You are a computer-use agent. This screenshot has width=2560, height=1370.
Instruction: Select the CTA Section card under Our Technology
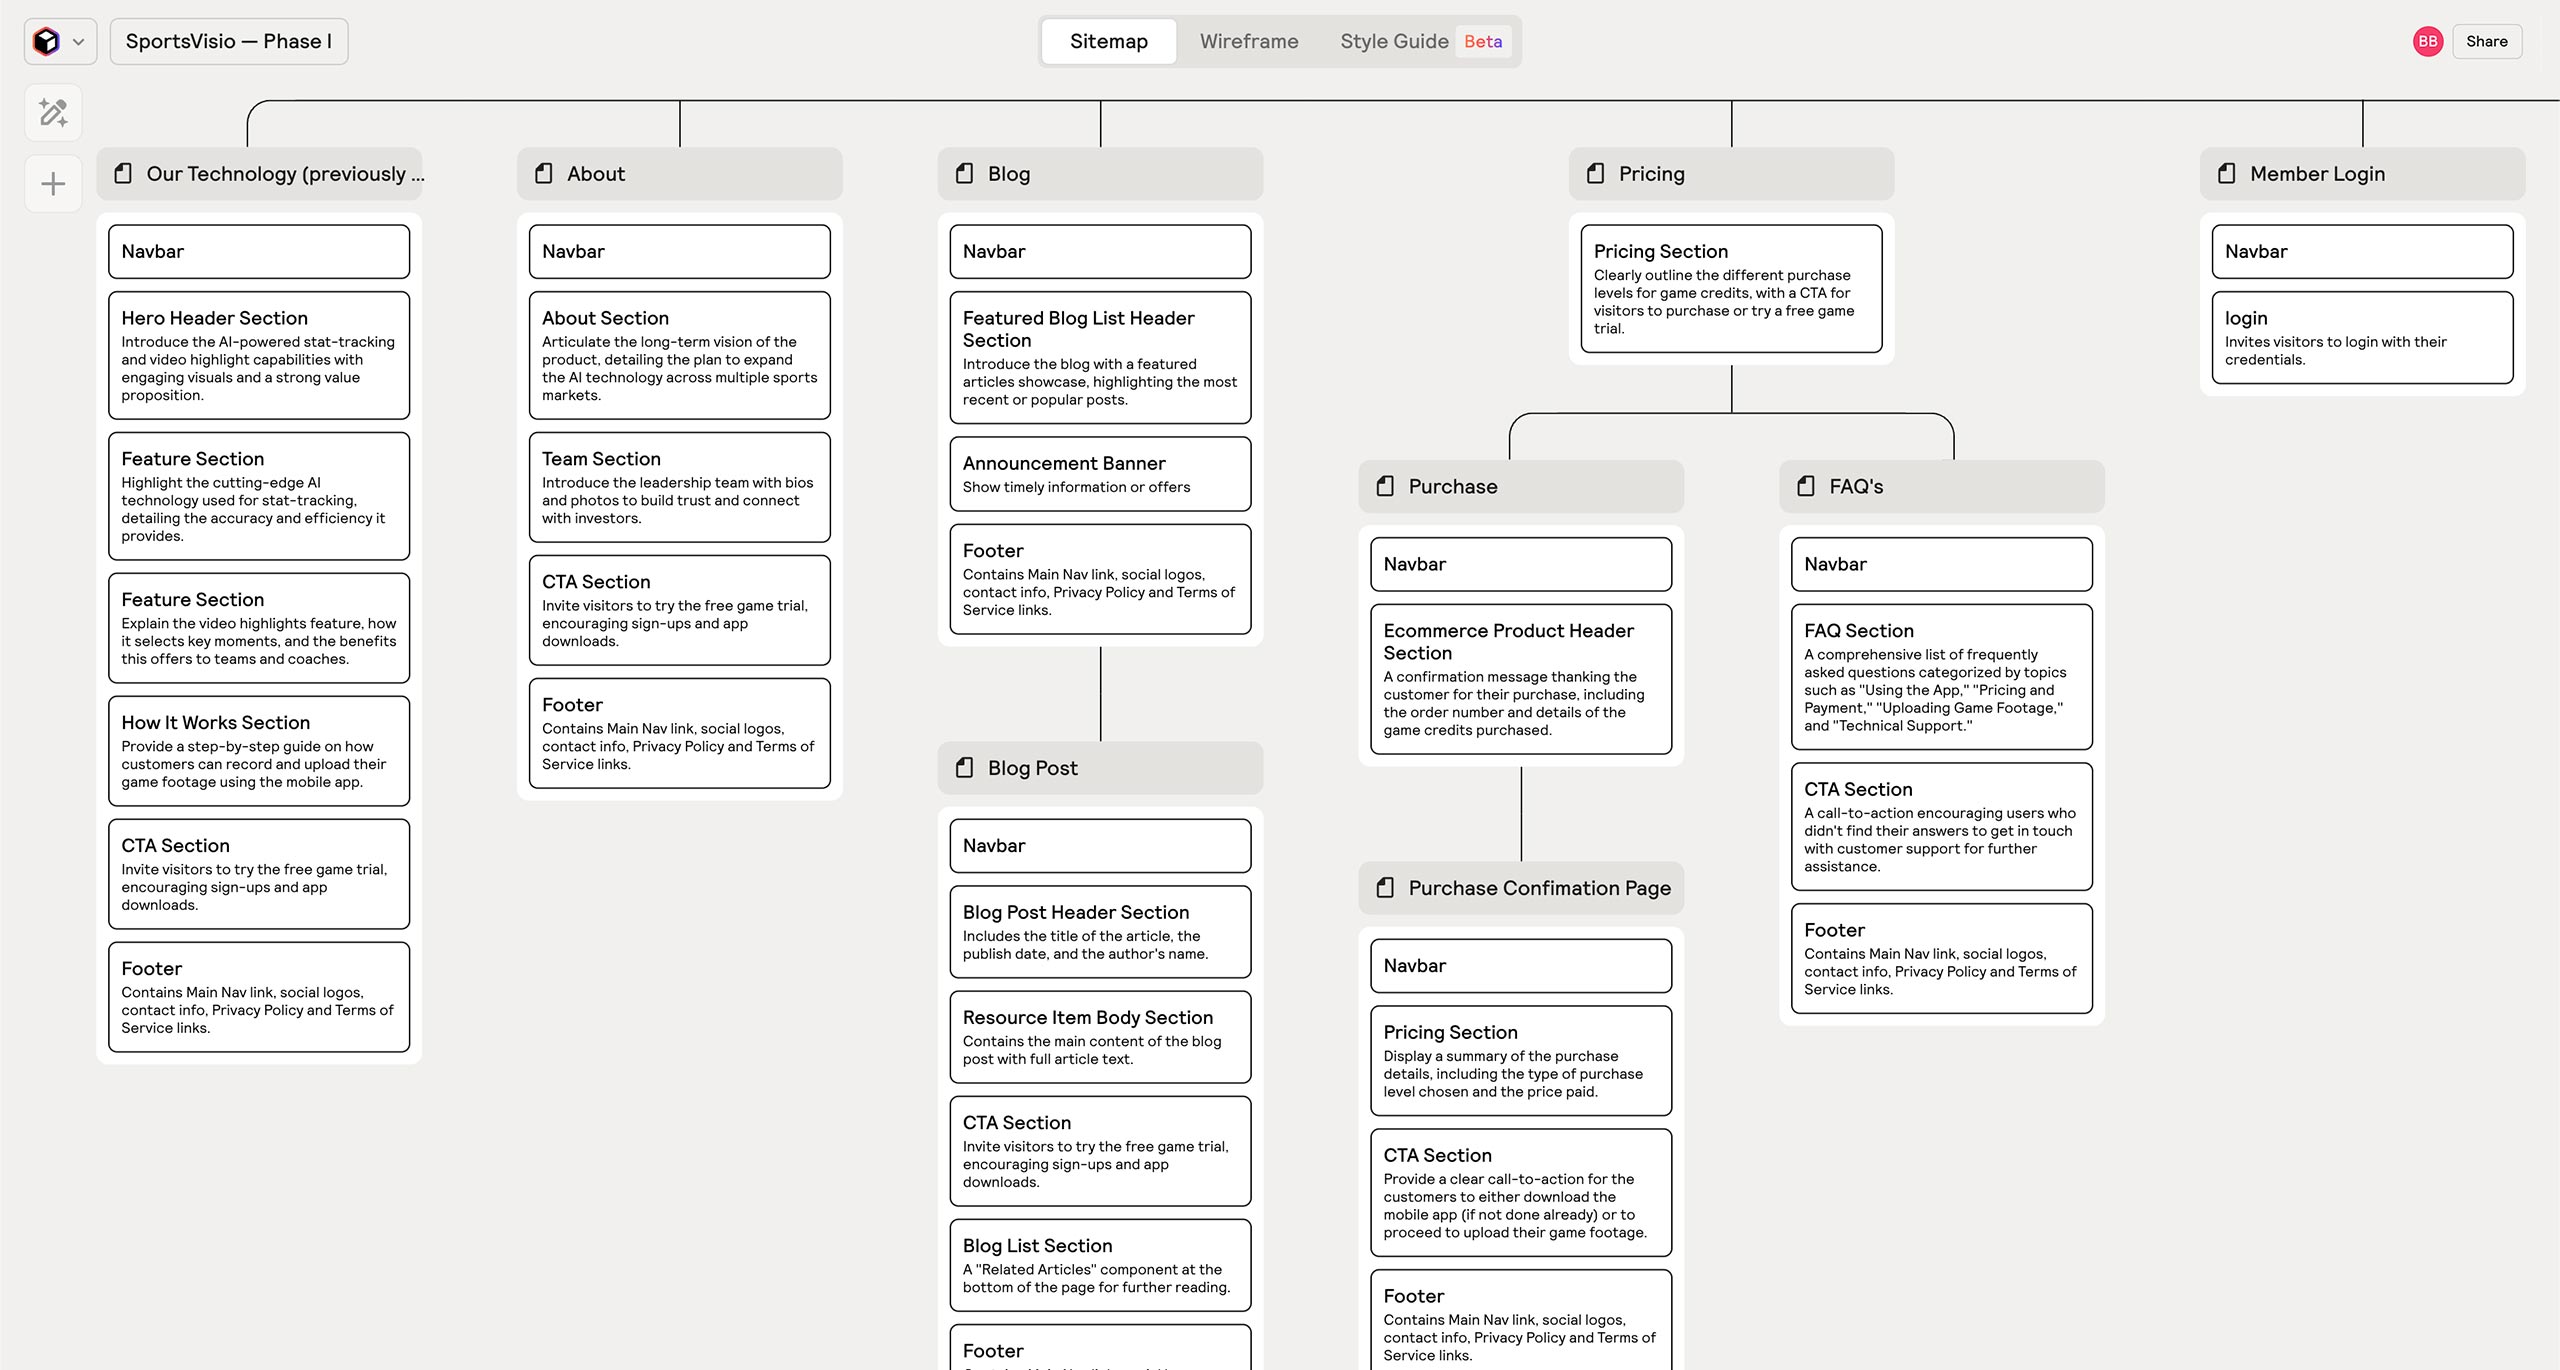(x=259, y=874)
